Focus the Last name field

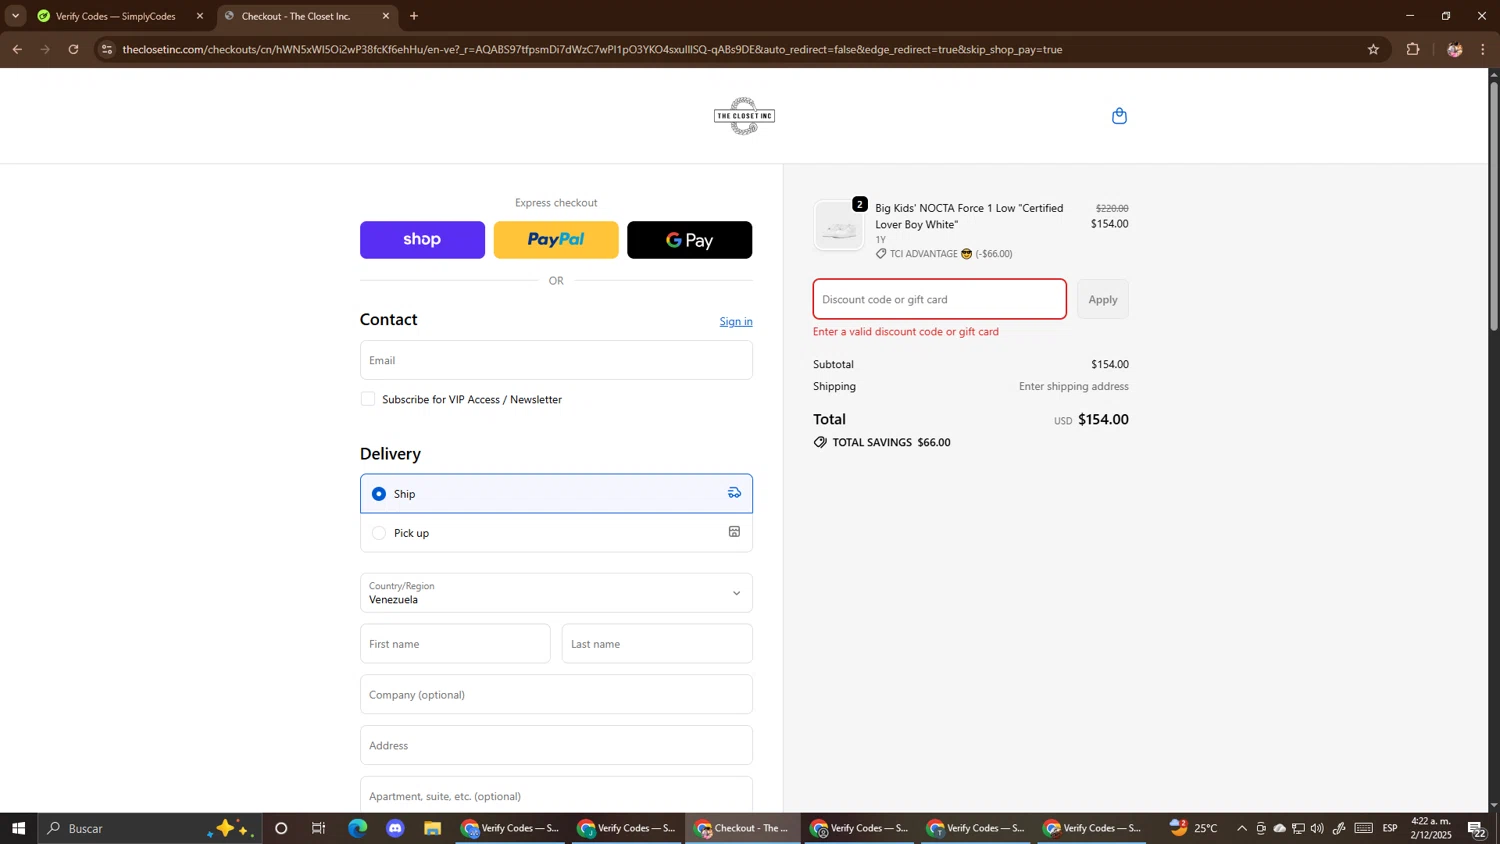(657, 644)
